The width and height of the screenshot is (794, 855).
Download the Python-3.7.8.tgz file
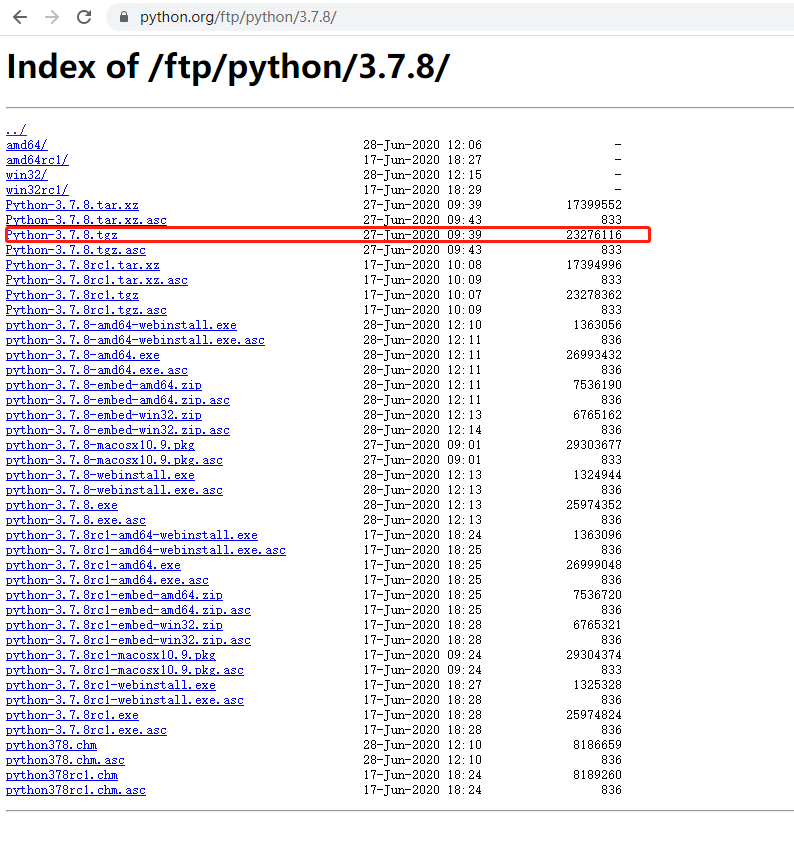coord(62,235)
